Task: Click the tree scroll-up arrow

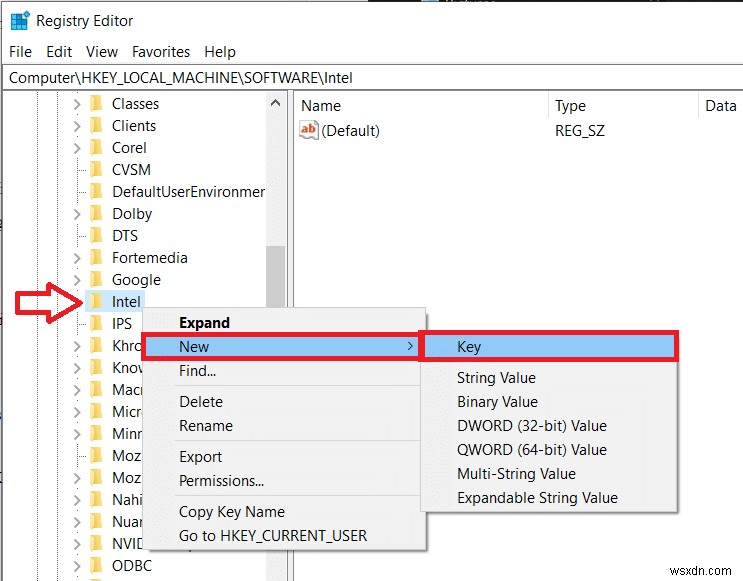Action: pos(275,103)
